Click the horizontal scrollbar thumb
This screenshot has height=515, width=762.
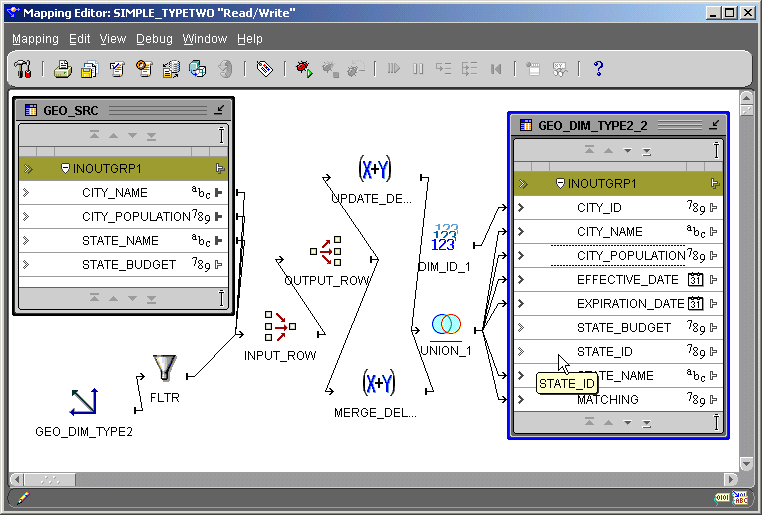(50, 480)
